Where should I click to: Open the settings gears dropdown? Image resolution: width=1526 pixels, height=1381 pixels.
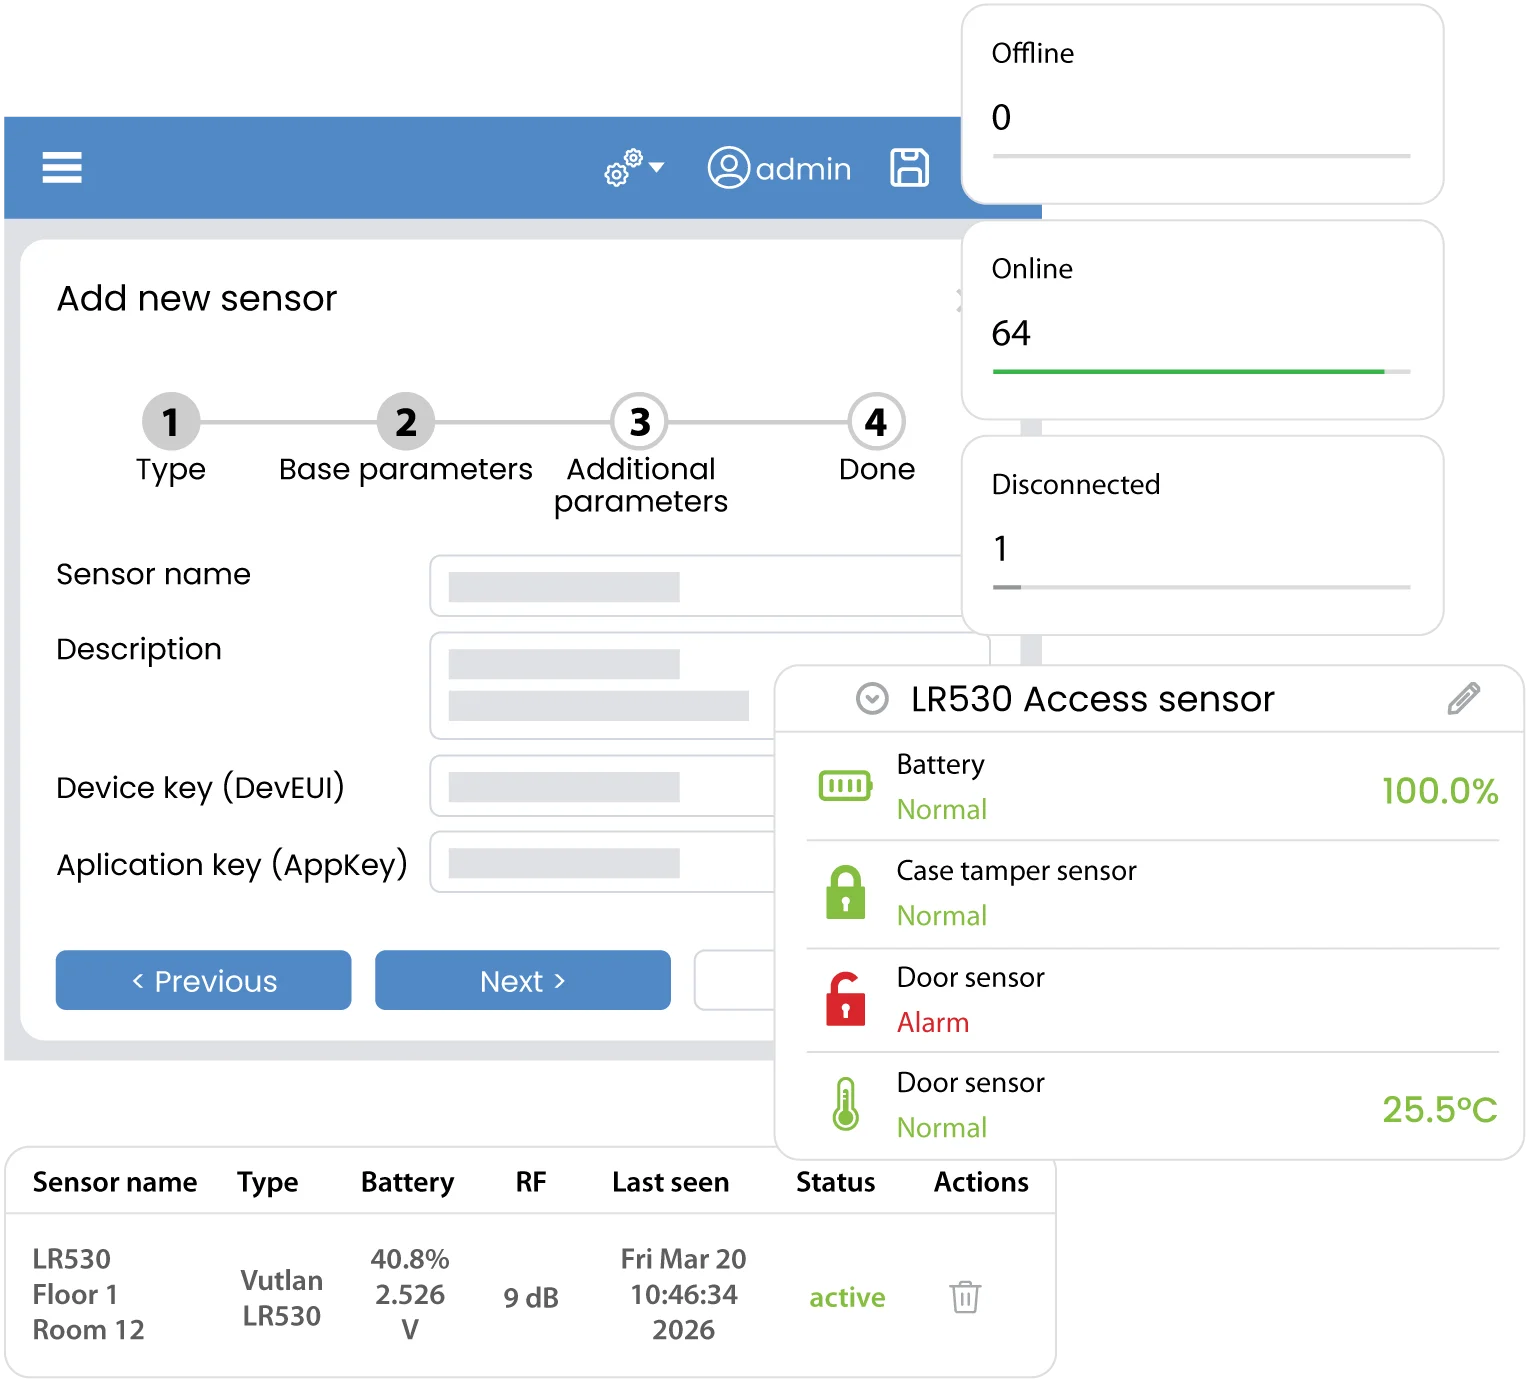633,167
